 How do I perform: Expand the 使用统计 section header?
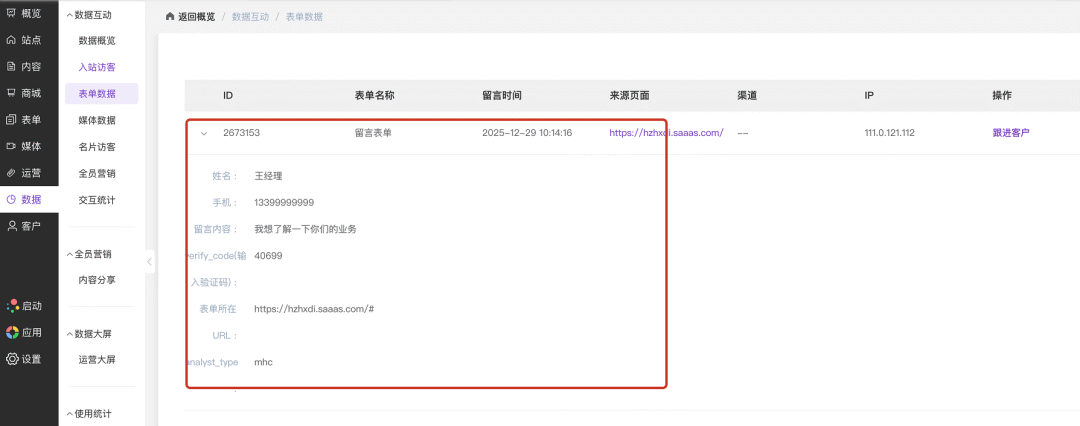tap(69, 413)
